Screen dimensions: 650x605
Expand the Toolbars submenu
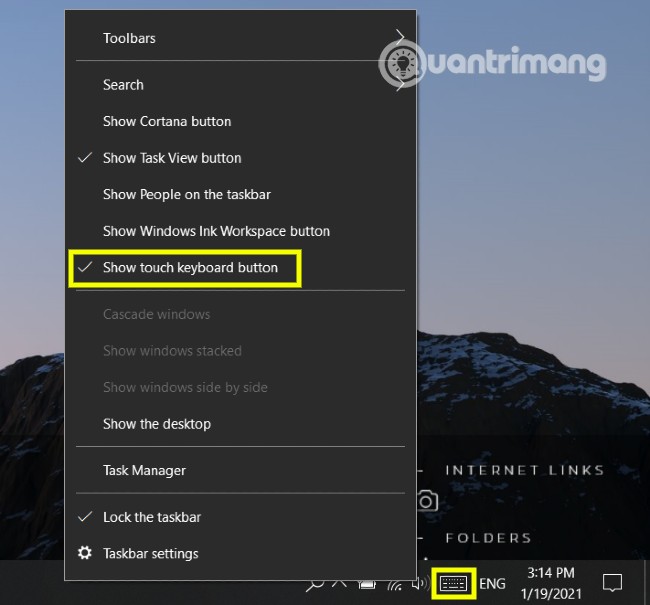tap(240, 38)
